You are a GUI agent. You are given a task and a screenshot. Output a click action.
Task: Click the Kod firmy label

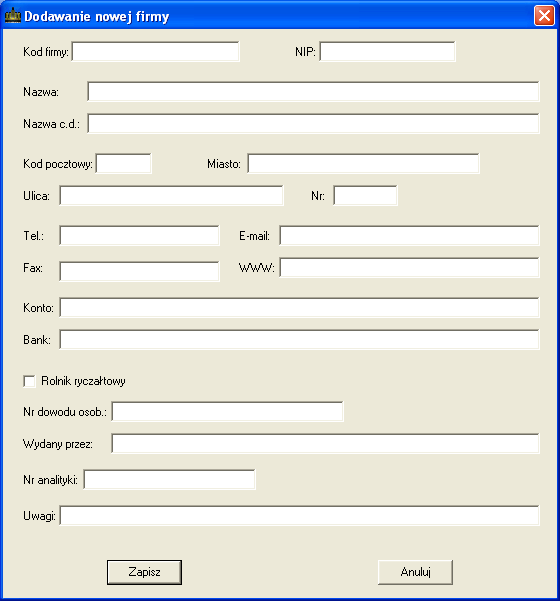coord(46,52)
